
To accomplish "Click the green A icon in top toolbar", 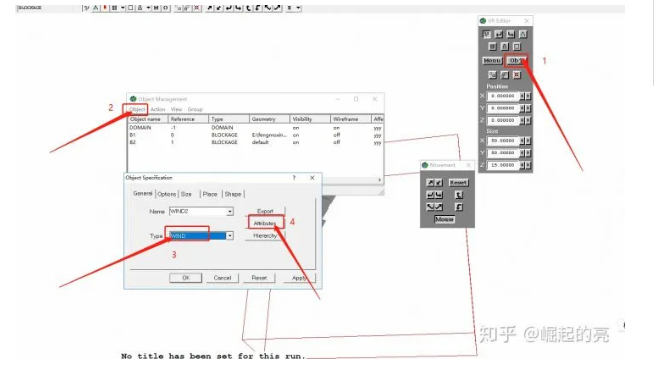I will point(96,8).
